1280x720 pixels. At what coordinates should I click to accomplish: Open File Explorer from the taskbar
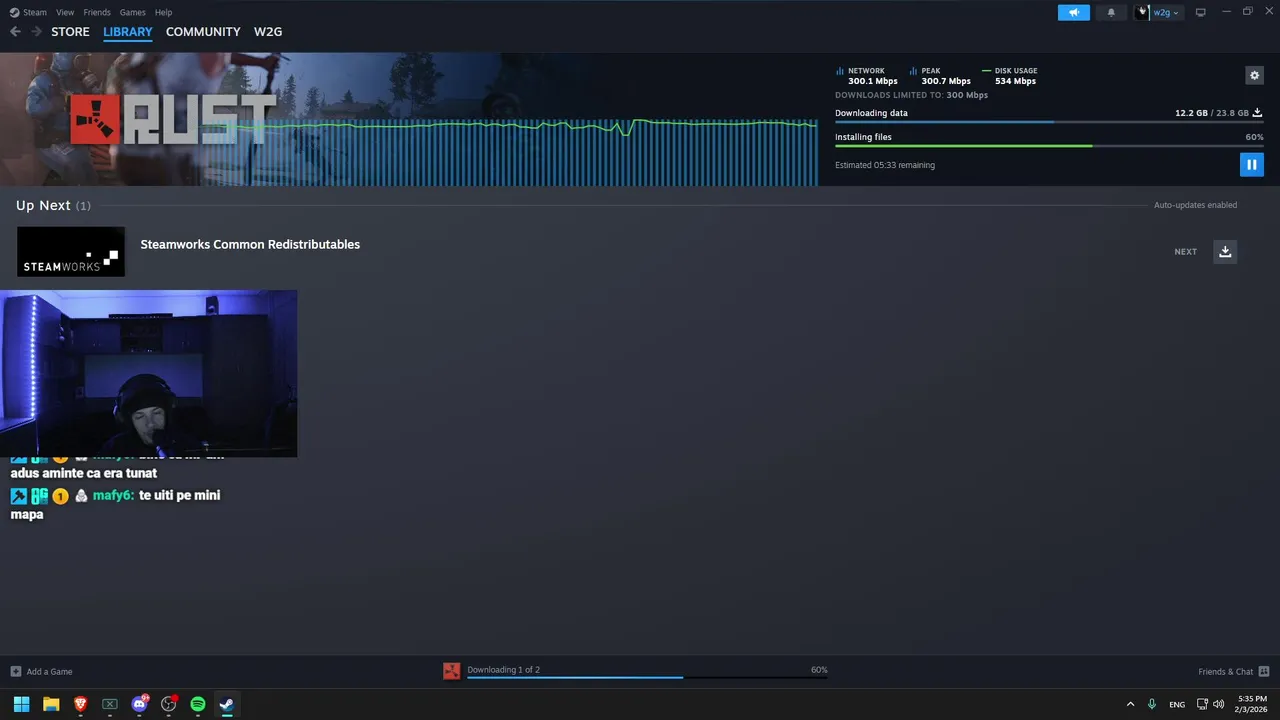pyautogui.click(x=51, y=704)
